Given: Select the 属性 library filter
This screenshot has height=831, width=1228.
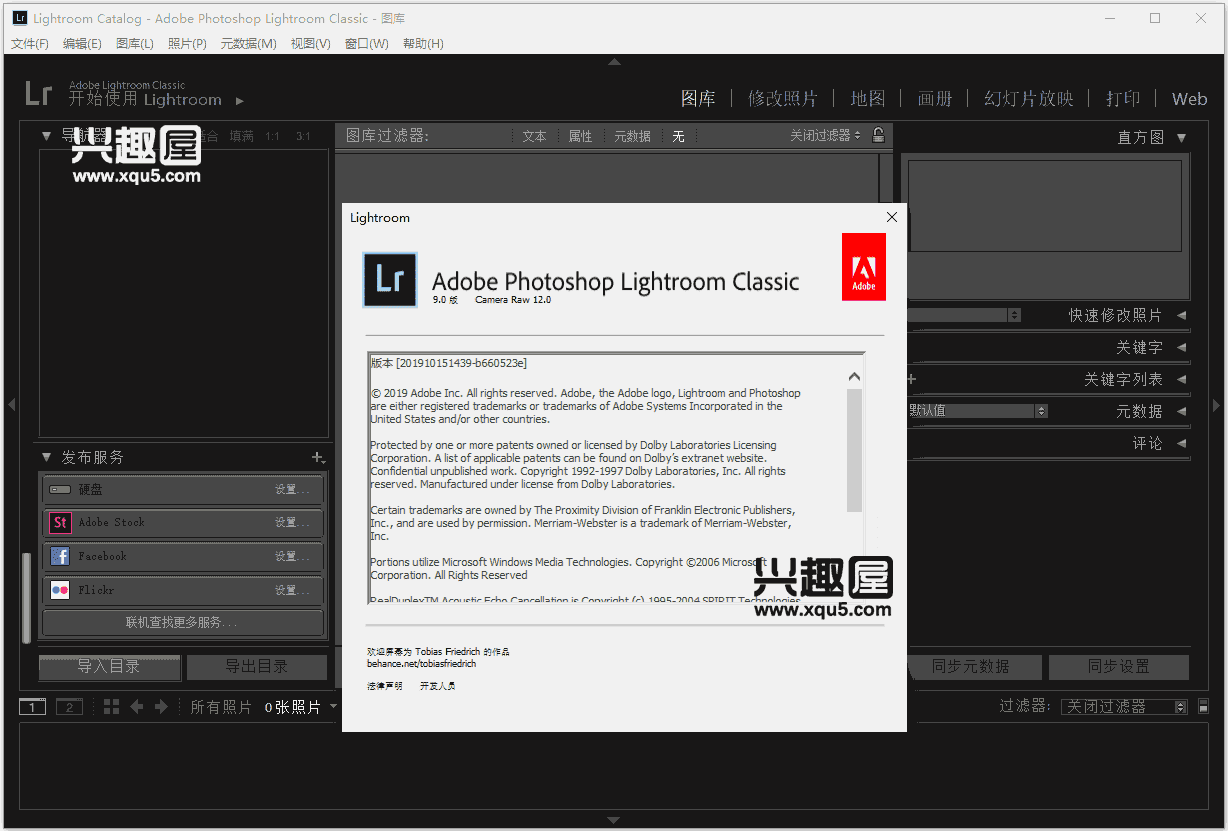Looking at the screenshot, I should (581, 136).
